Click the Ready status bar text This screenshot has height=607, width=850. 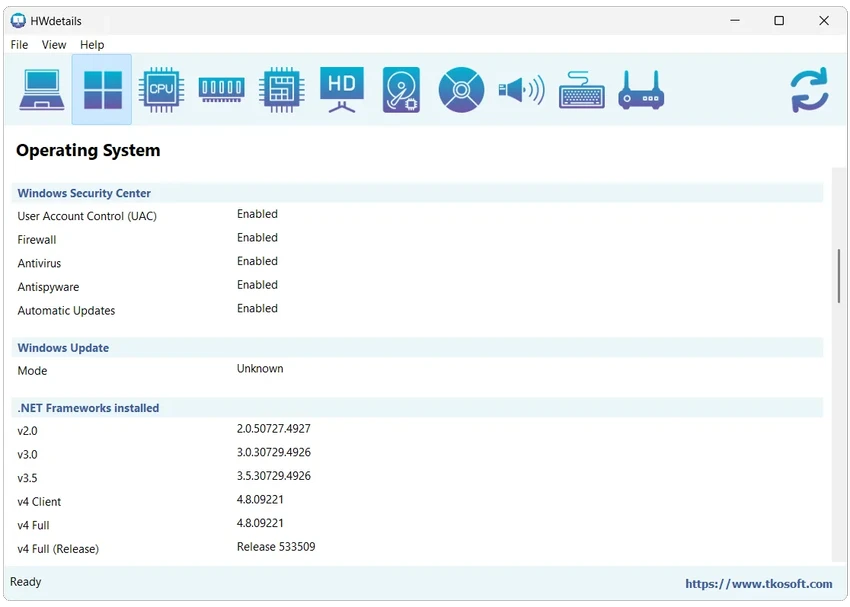25,582
